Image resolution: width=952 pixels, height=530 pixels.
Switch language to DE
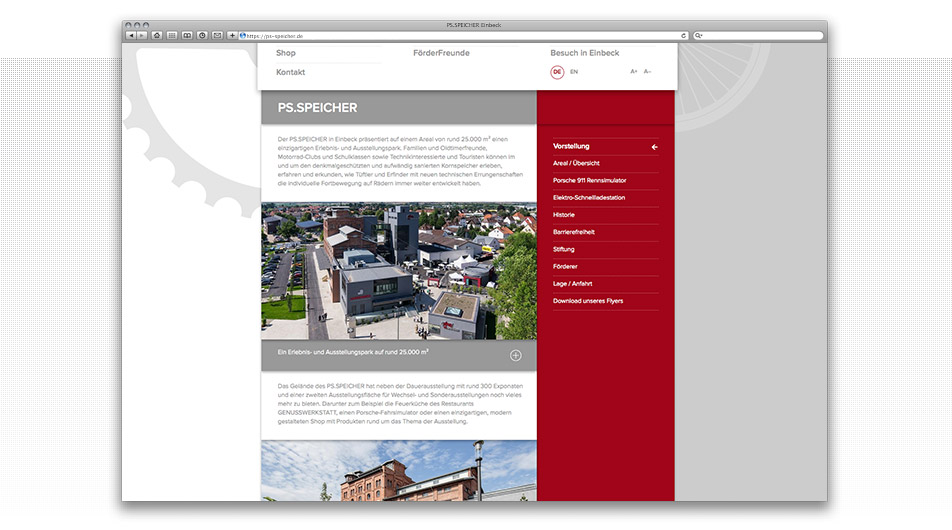pos(557,72)
